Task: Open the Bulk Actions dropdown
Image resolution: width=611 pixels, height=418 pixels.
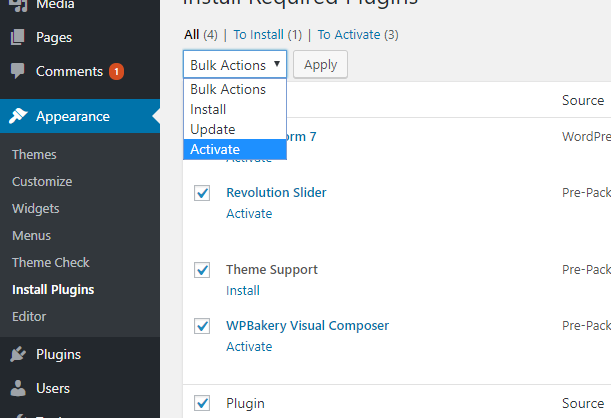Action: pos(235,65)
